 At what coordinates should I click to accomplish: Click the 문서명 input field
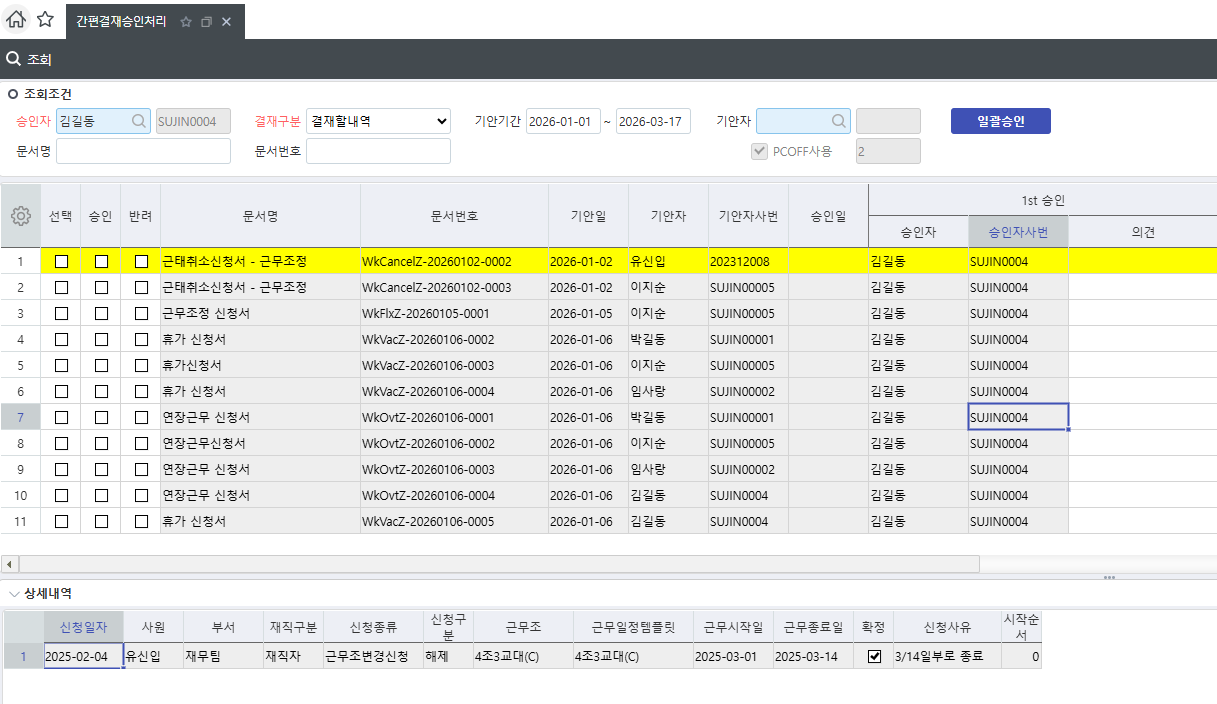[x=143, y=151]
